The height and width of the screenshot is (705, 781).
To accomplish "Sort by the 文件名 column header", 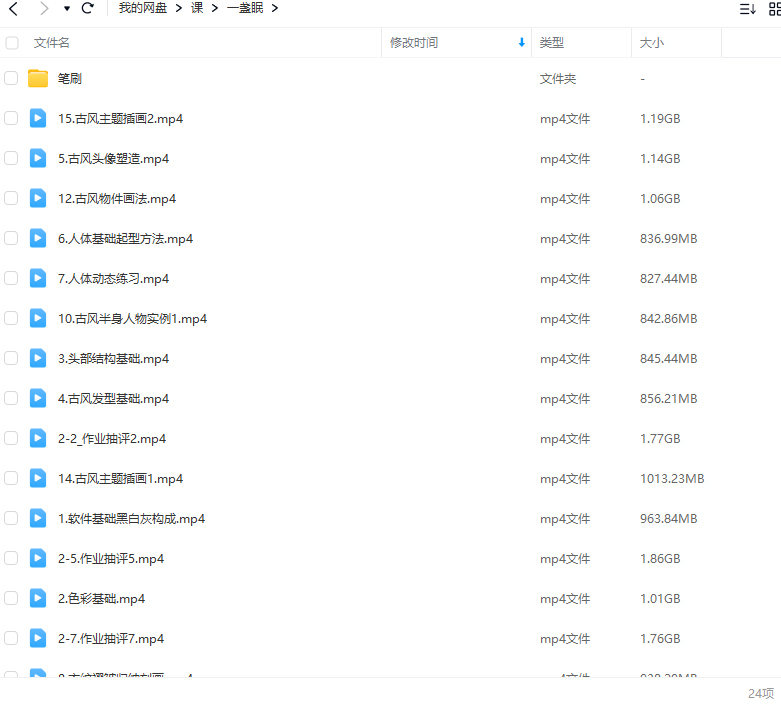I will [x=52, y=43].
